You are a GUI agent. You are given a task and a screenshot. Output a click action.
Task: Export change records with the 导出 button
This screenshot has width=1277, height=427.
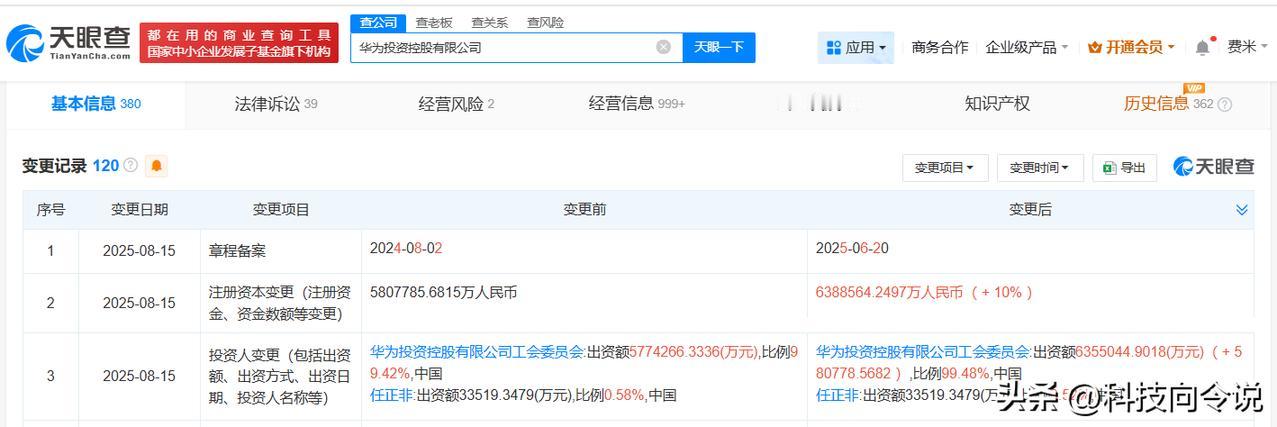pos(1124,168)
